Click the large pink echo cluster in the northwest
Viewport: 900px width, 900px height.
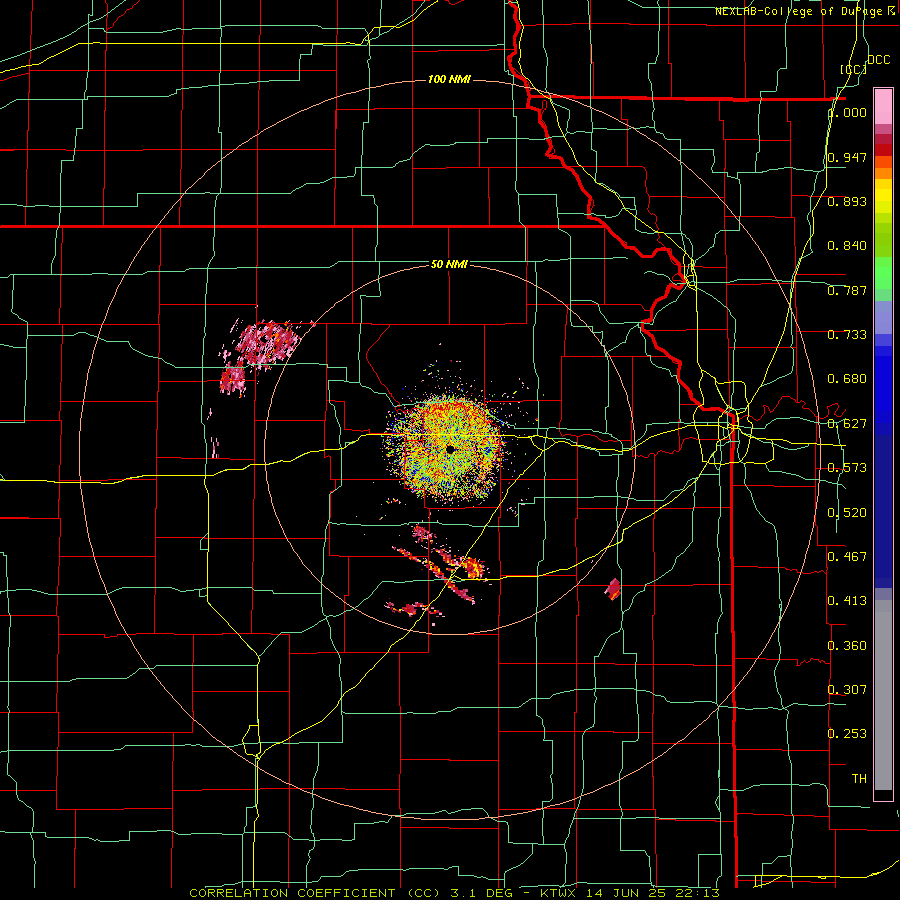(x=267, y=343)
